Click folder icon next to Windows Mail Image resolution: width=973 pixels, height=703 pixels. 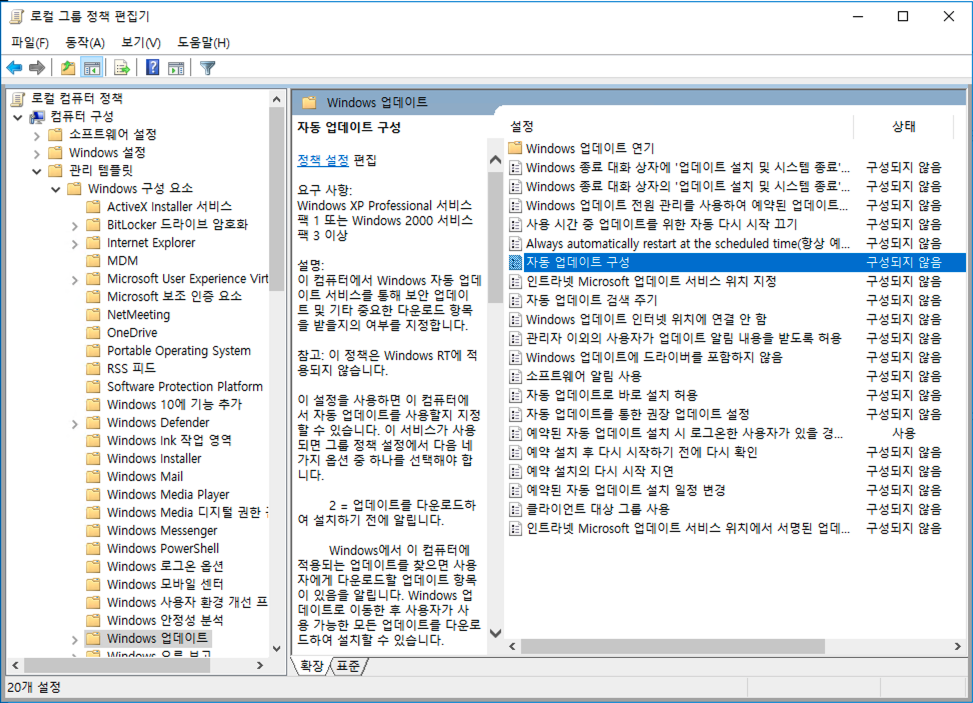[x=93, y=477]
